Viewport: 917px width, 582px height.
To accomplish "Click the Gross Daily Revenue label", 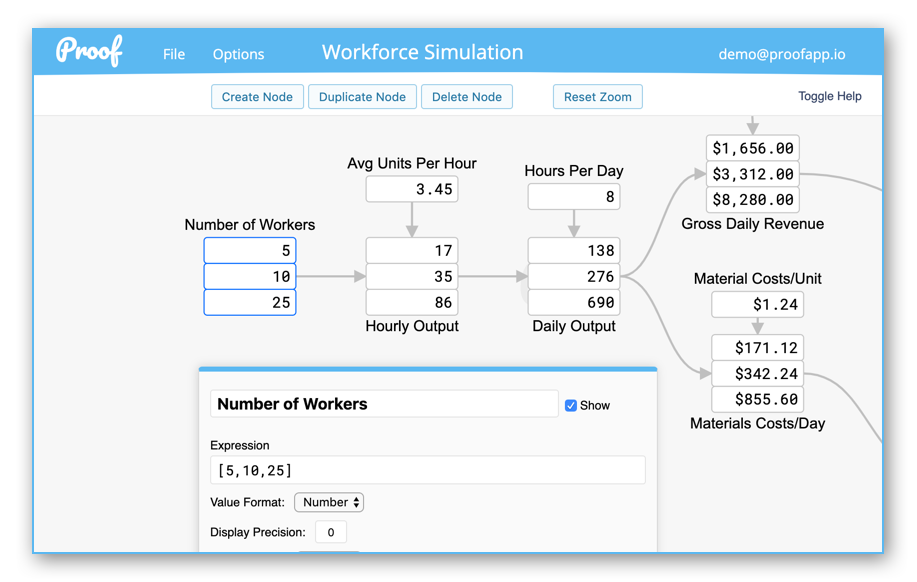I will (x=753, y=224).
